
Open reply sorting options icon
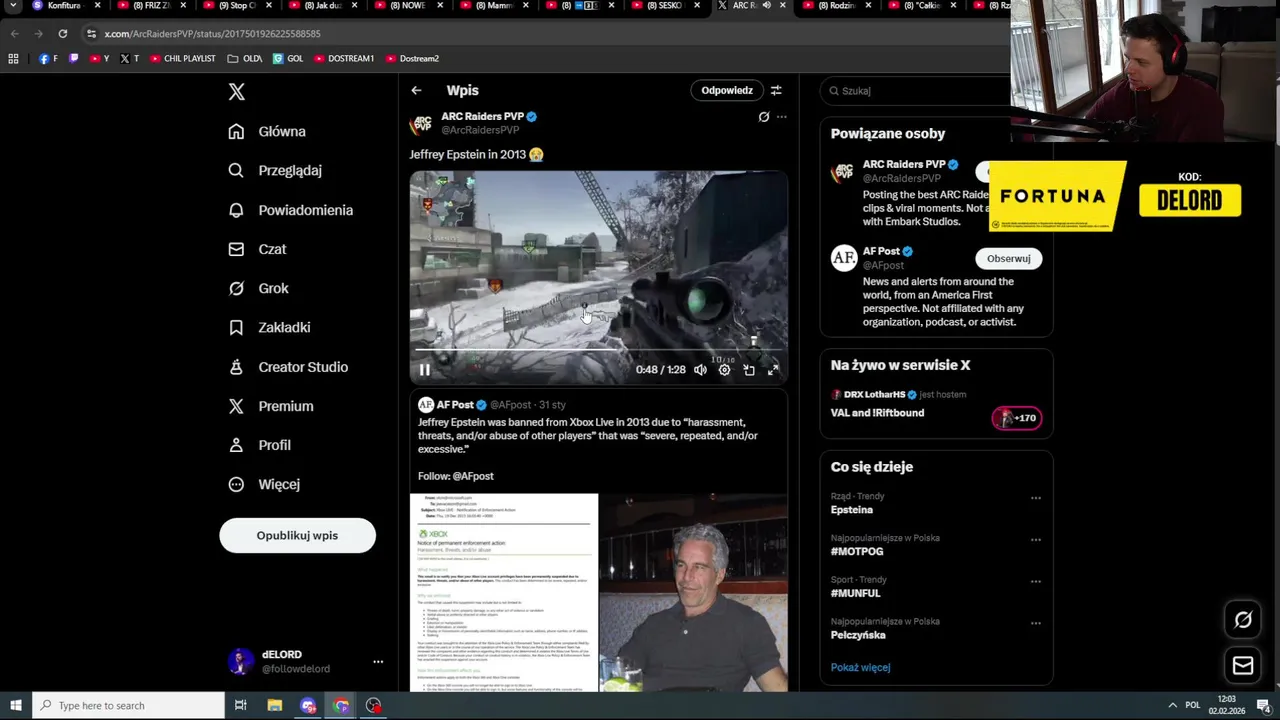(776, 90)
